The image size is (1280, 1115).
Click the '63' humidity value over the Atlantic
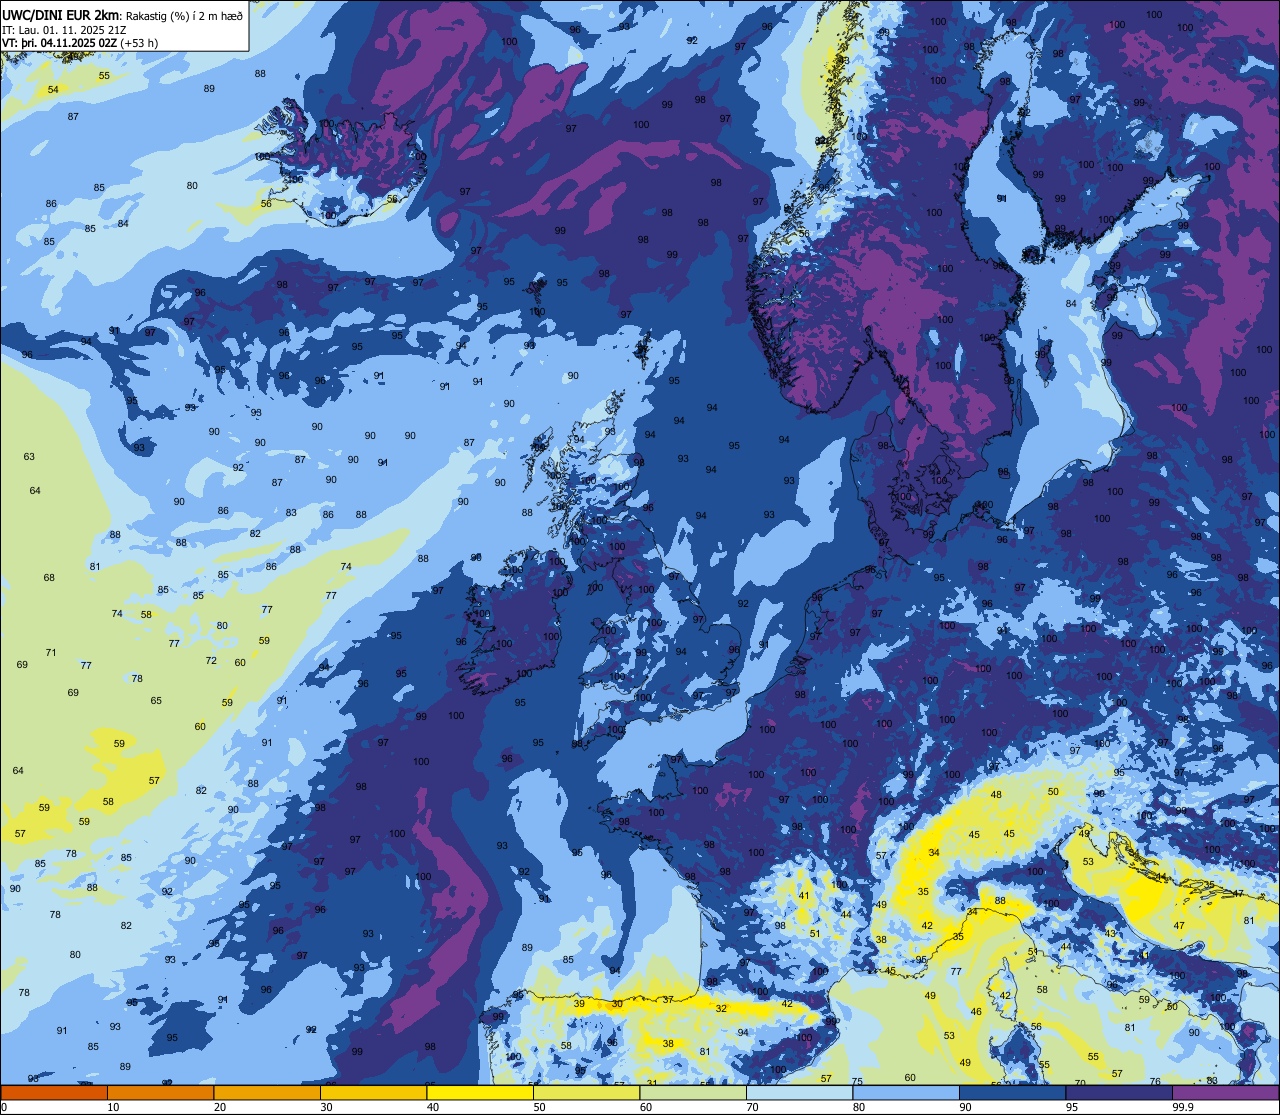(29, 457)
